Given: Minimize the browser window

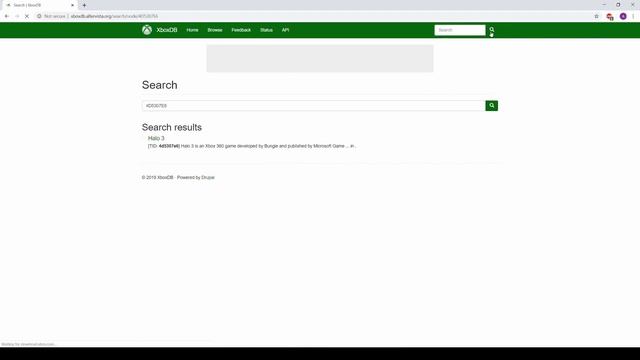Looking at the screenshot, I should pos(604,5).
